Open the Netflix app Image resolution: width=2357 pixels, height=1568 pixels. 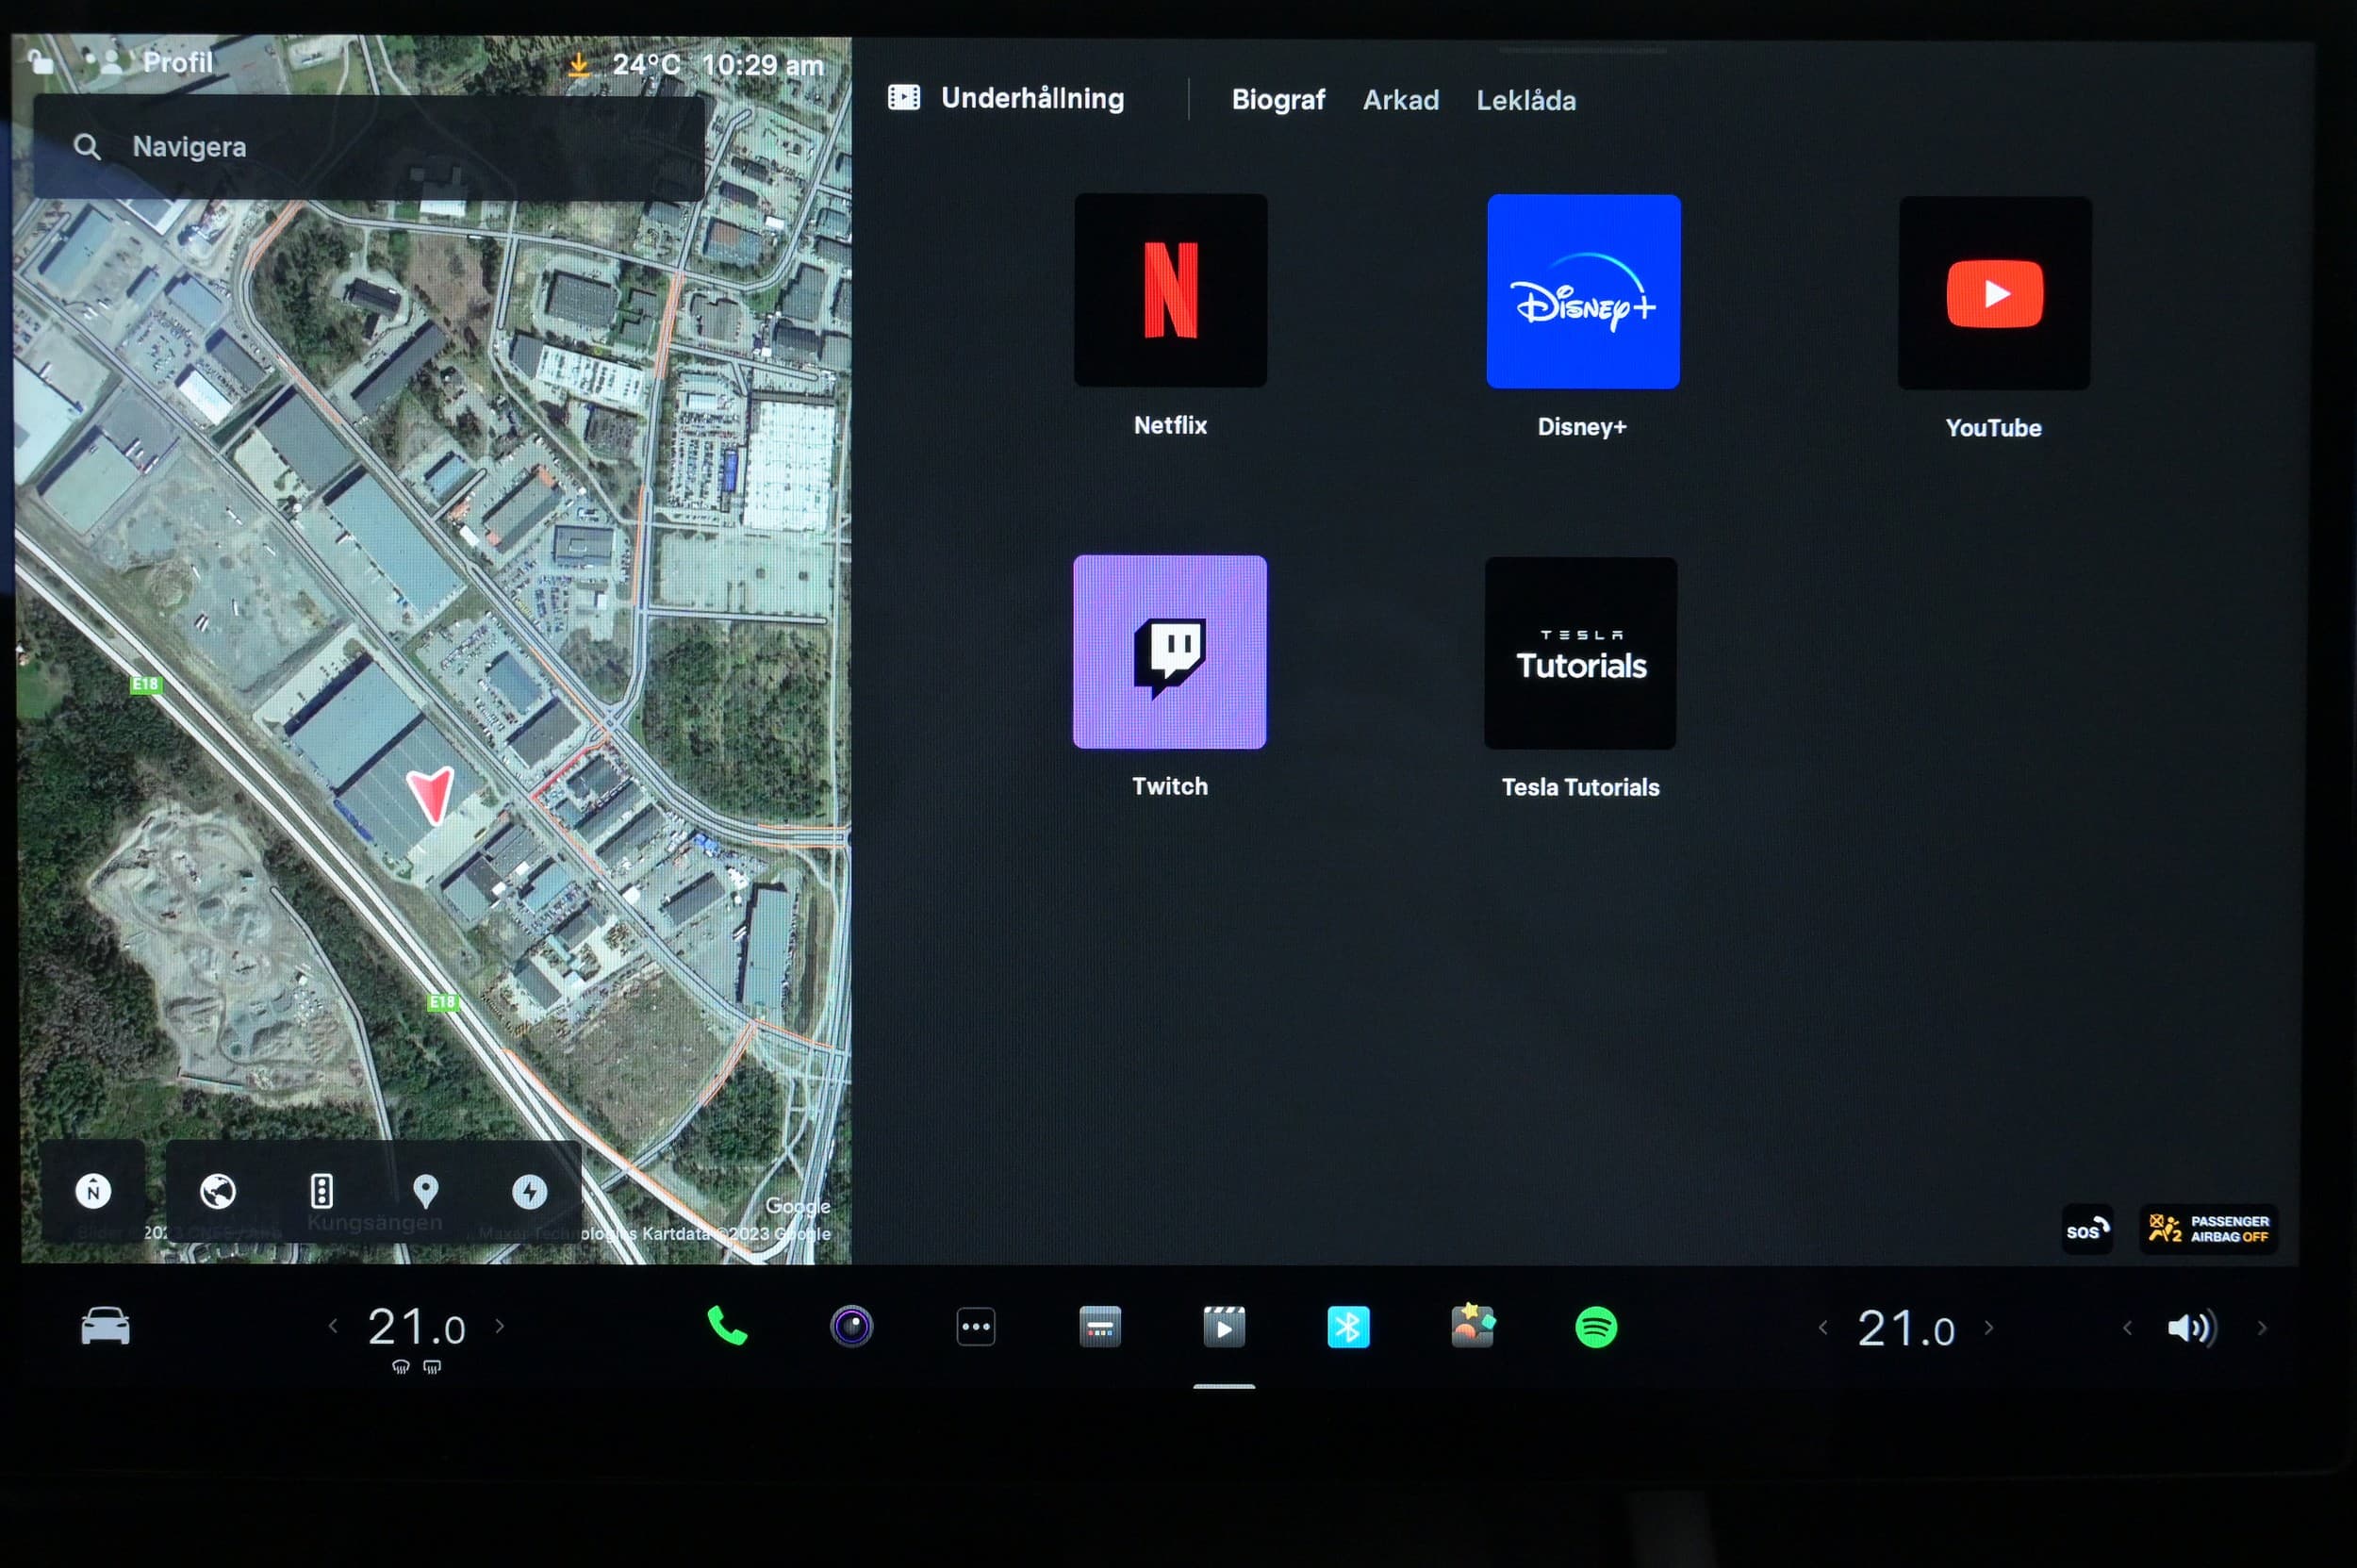tap(1170, 291)
